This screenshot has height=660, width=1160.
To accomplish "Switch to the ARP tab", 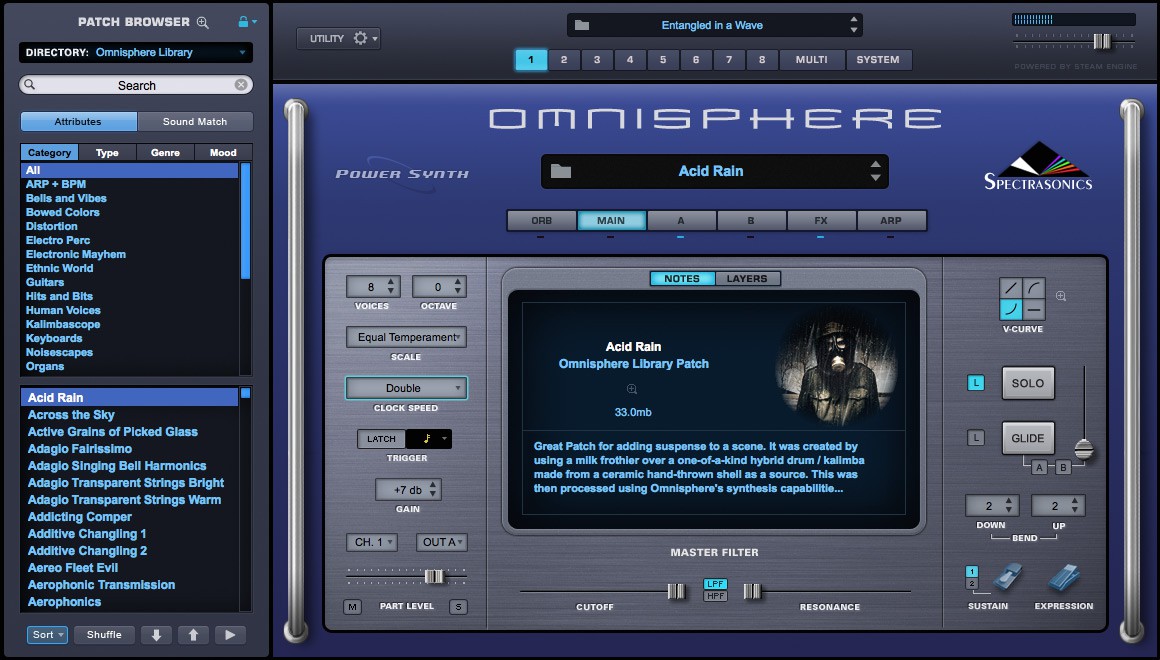I will coord(891,220).
